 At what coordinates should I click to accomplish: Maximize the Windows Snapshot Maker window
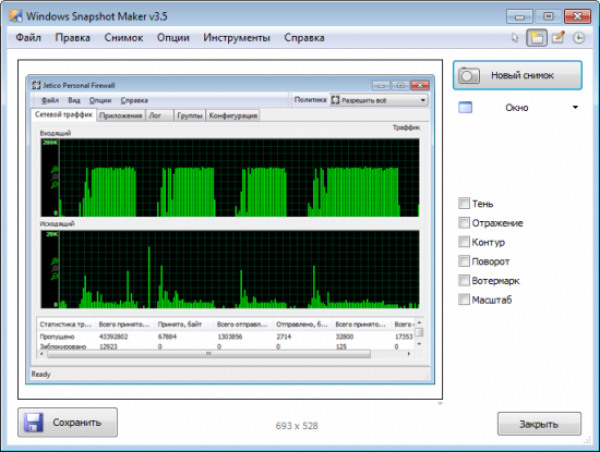(548, 16)
